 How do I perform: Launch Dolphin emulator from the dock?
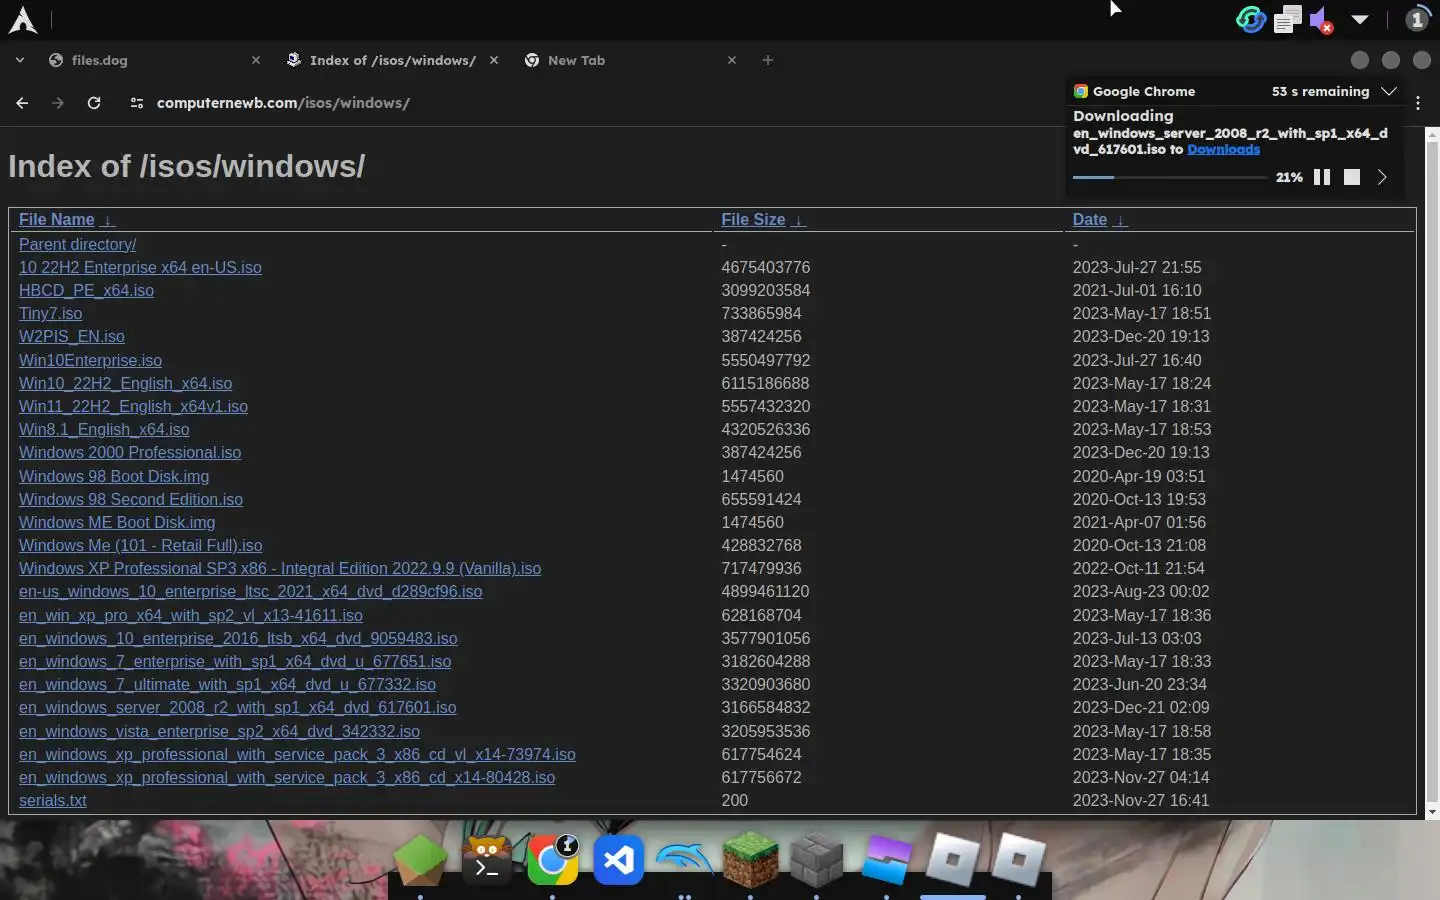coord(684,860)
